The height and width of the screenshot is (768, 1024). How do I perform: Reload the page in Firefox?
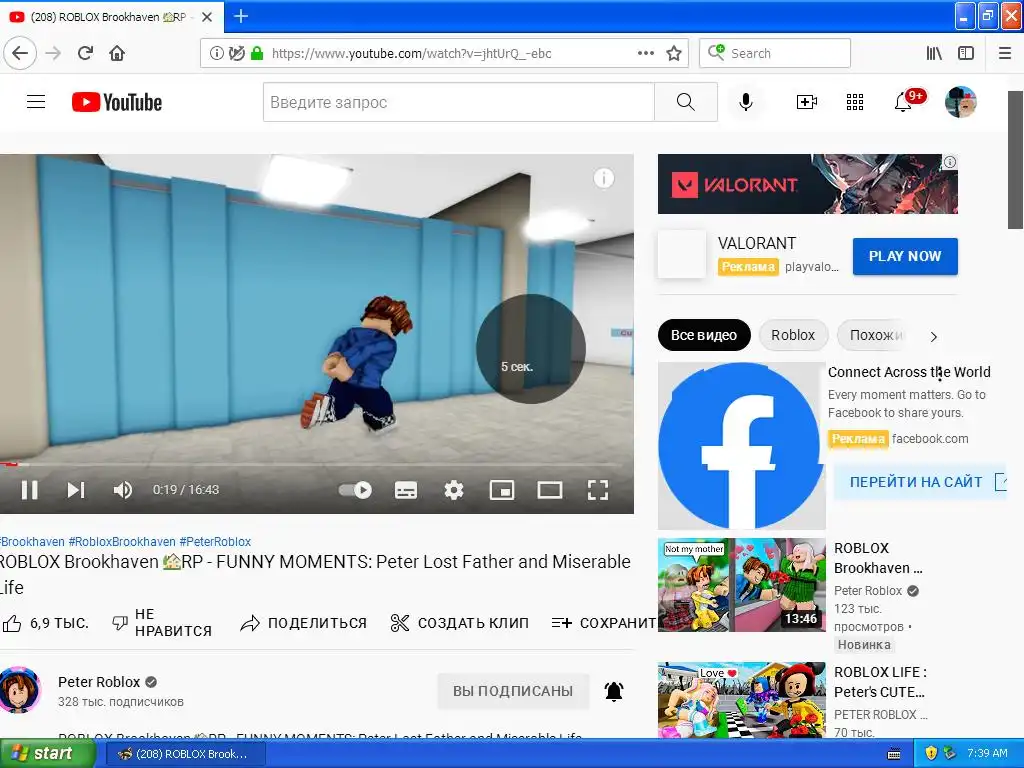click(x=85, y=53)
